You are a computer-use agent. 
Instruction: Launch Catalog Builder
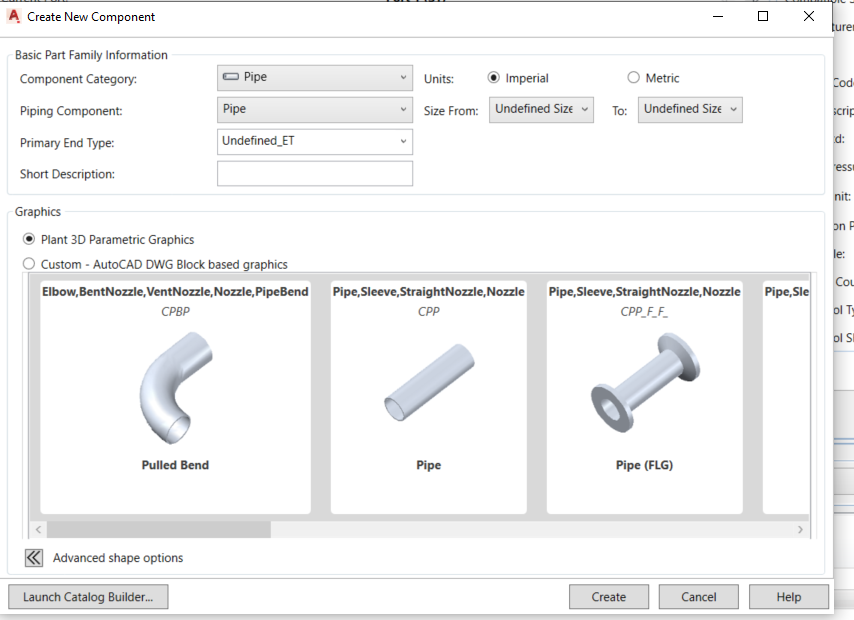(x=88, y=596)
